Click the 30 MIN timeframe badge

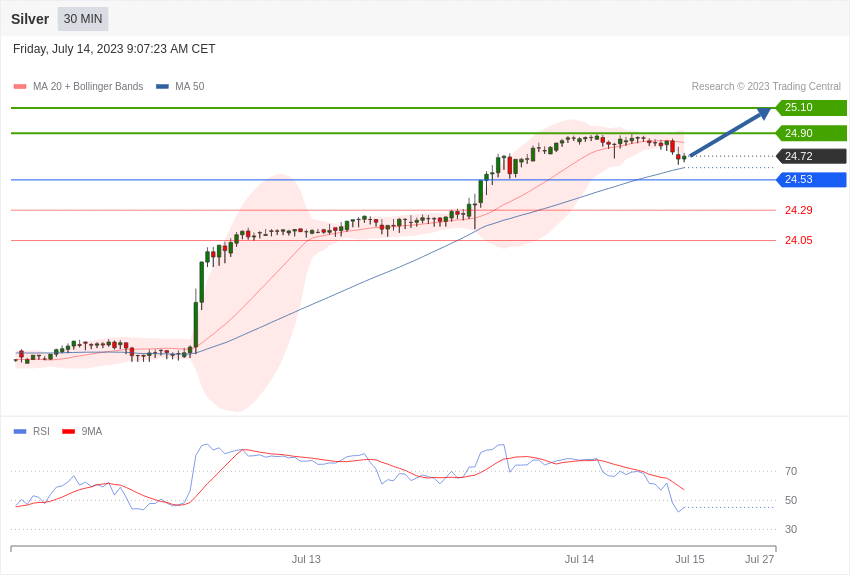point(83,19)
